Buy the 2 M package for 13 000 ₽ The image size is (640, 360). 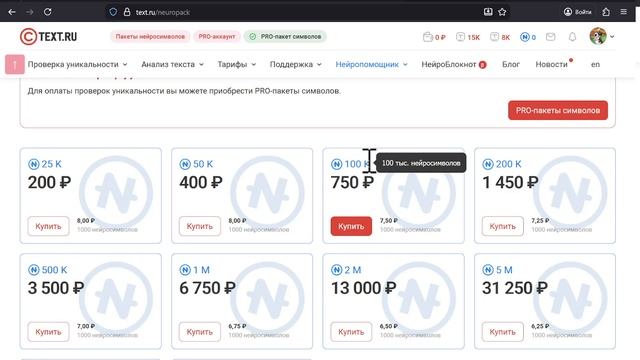pyautogui.click(x=351, y=332)
